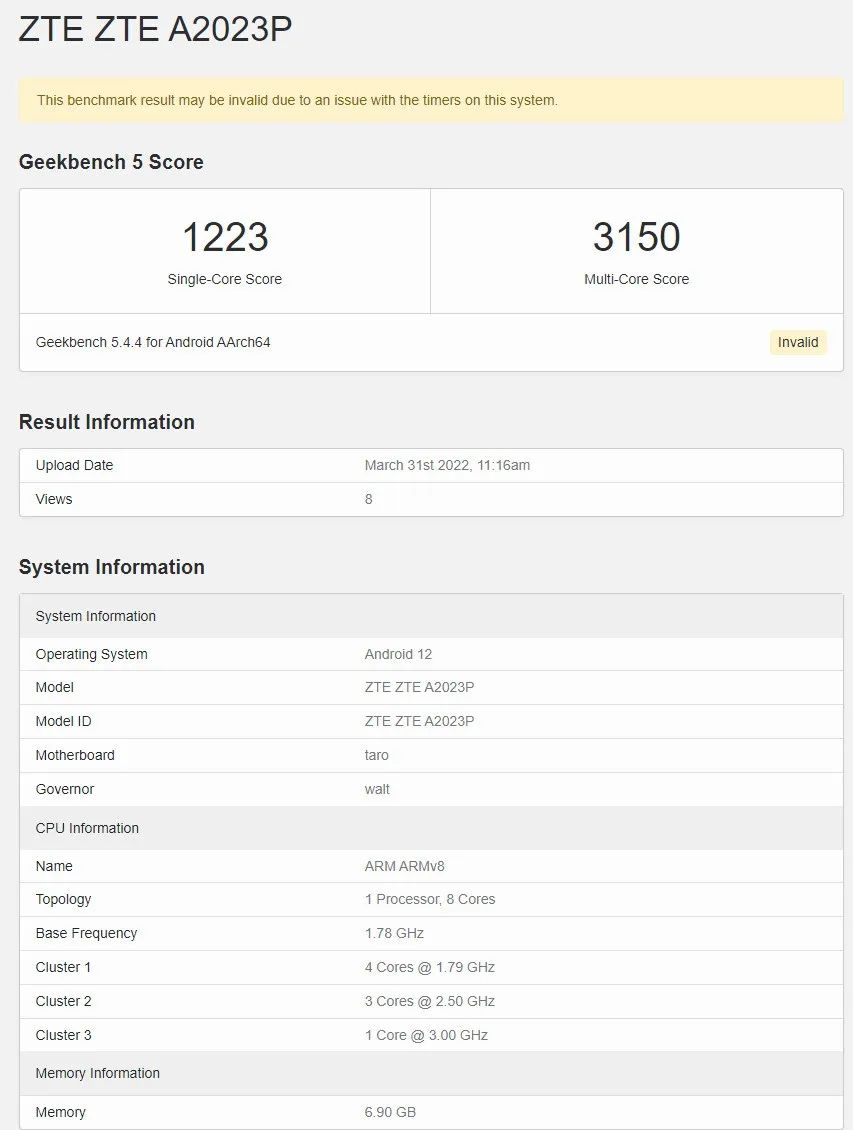Select the taro motherboard value
853x1130 pixels.
click(x=376, y=755)
